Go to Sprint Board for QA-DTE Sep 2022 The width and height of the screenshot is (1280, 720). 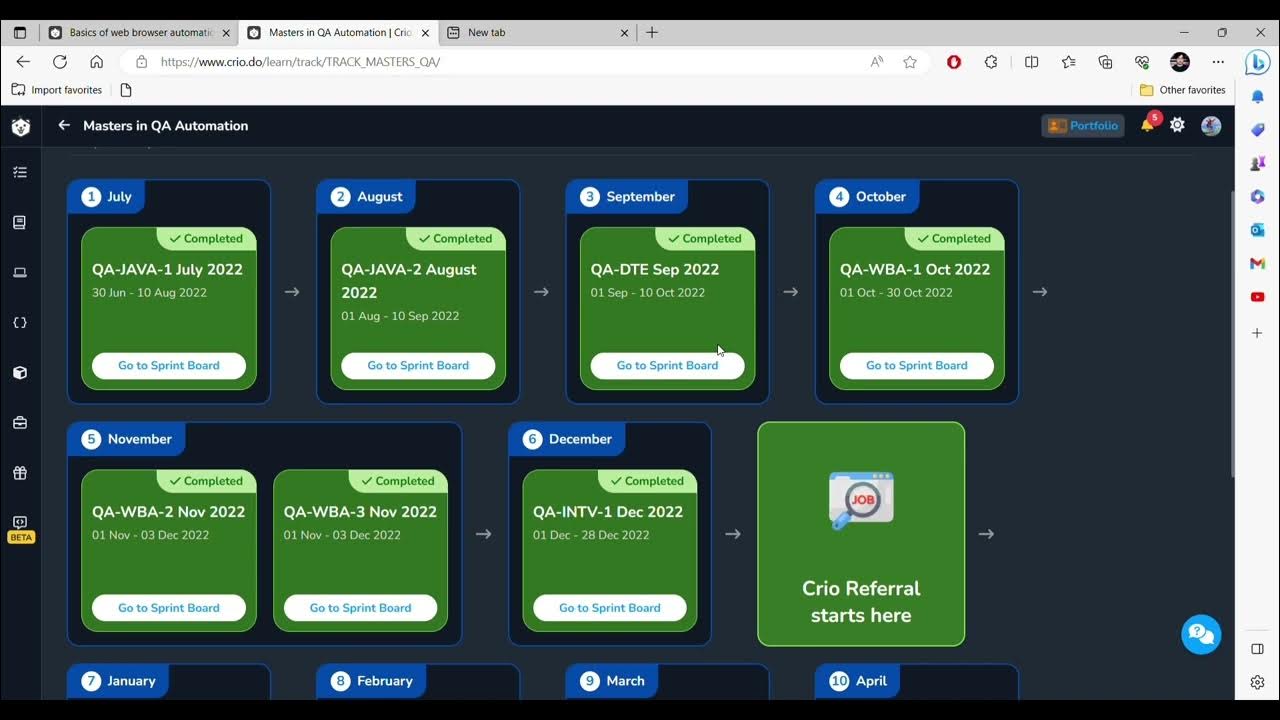pyautogui.click(x=667, y=365)
